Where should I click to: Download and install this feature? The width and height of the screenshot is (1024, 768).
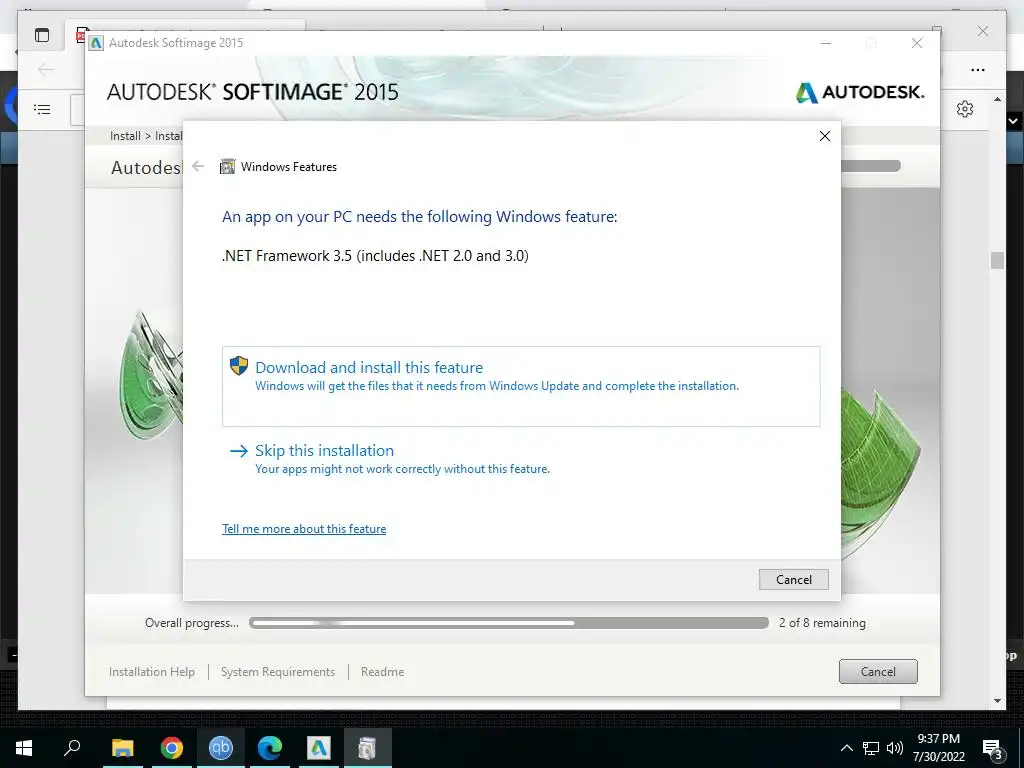[x=520, y=386]
